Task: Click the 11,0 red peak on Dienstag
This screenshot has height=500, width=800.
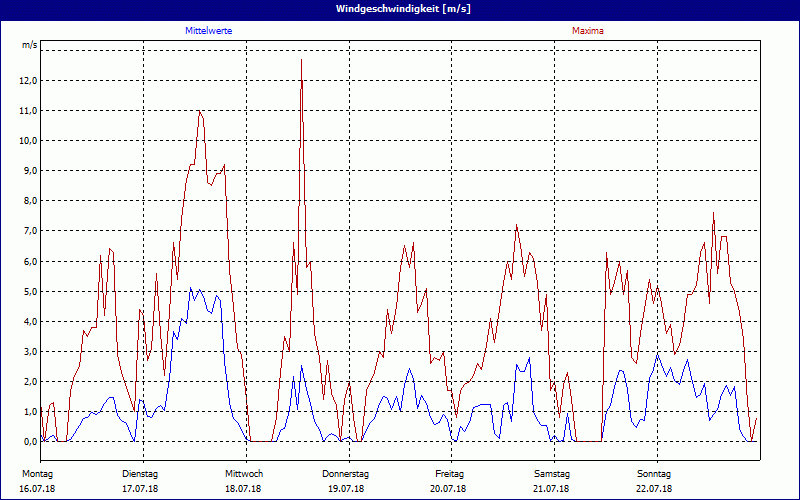Action: (200, 111)
